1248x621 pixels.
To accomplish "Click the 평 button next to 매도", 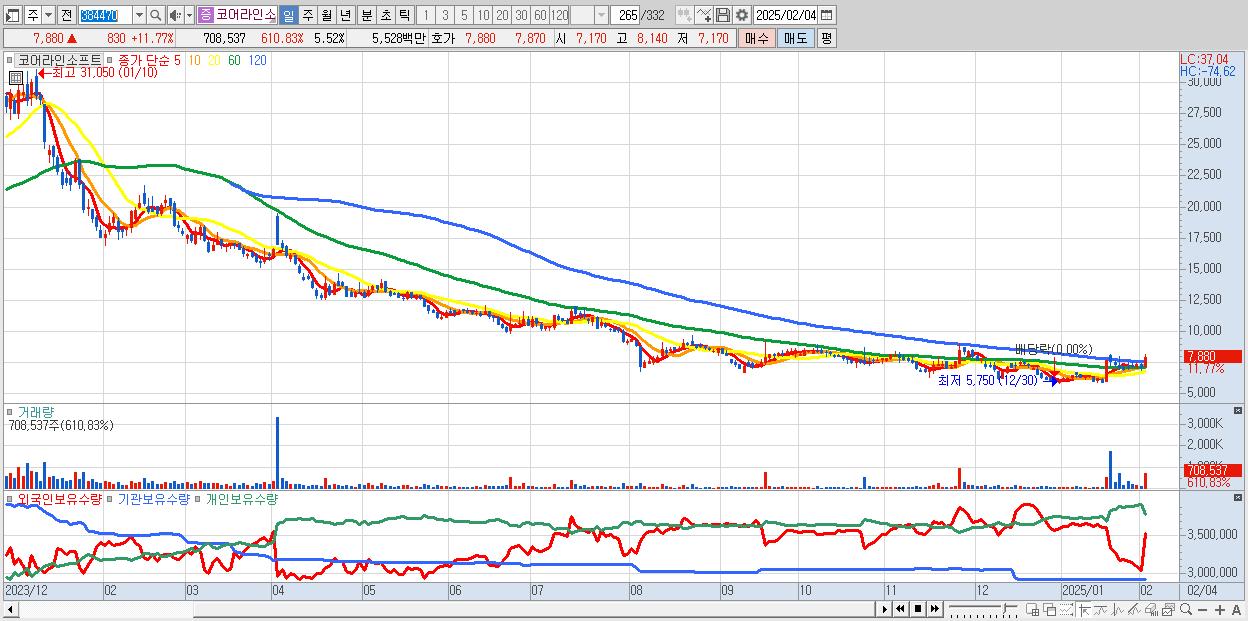I will 826,38.
